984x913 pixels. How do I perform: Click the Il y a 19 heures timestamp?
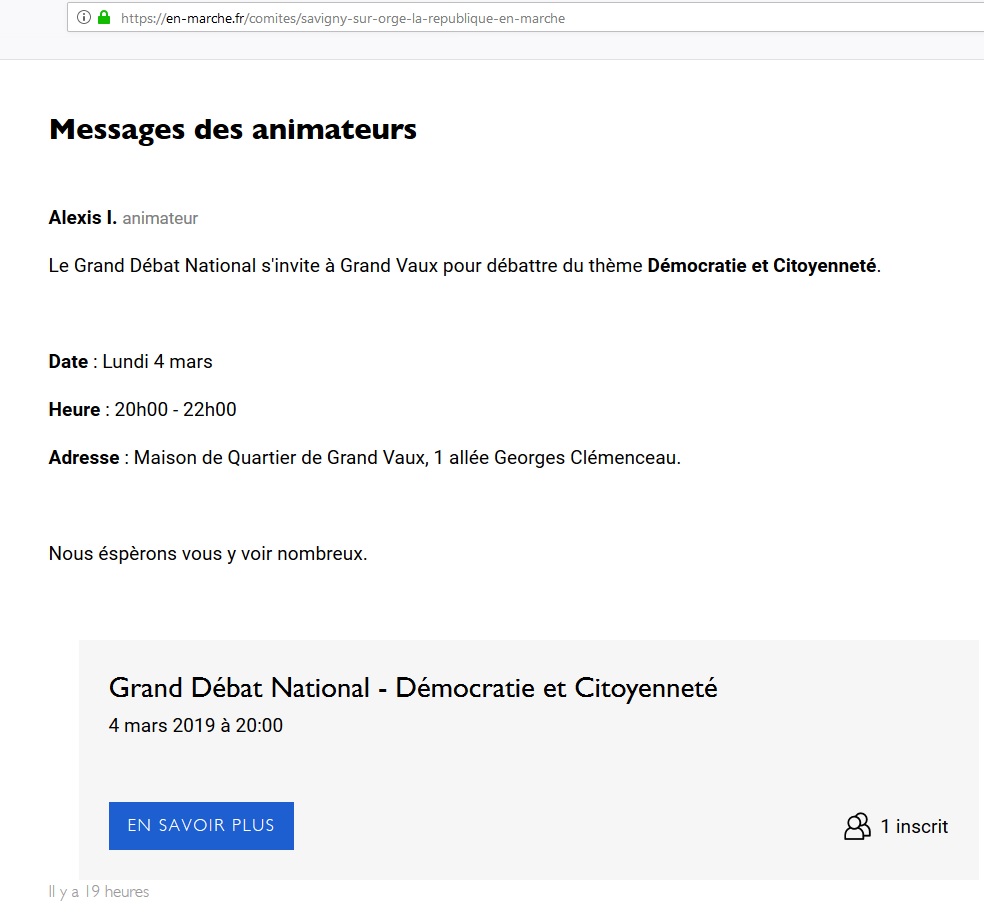(98, 891)
